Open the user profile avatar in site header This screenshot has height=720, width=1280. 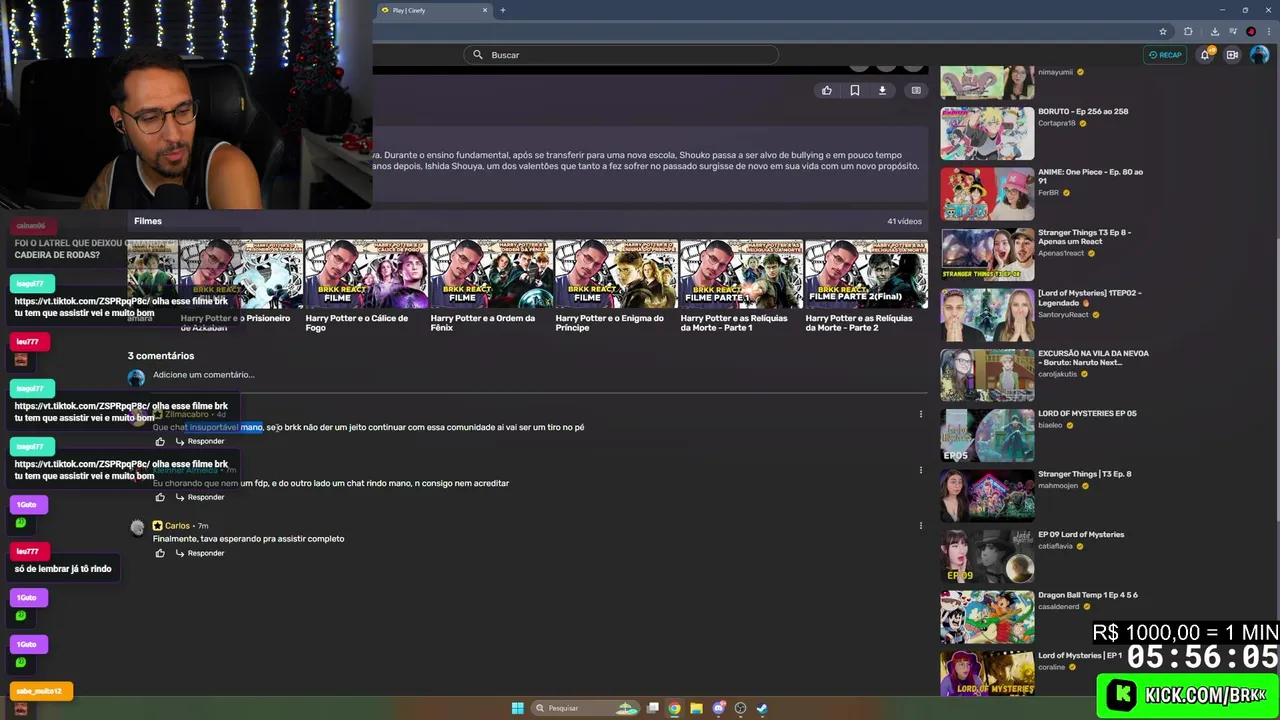click(1259, 55)
